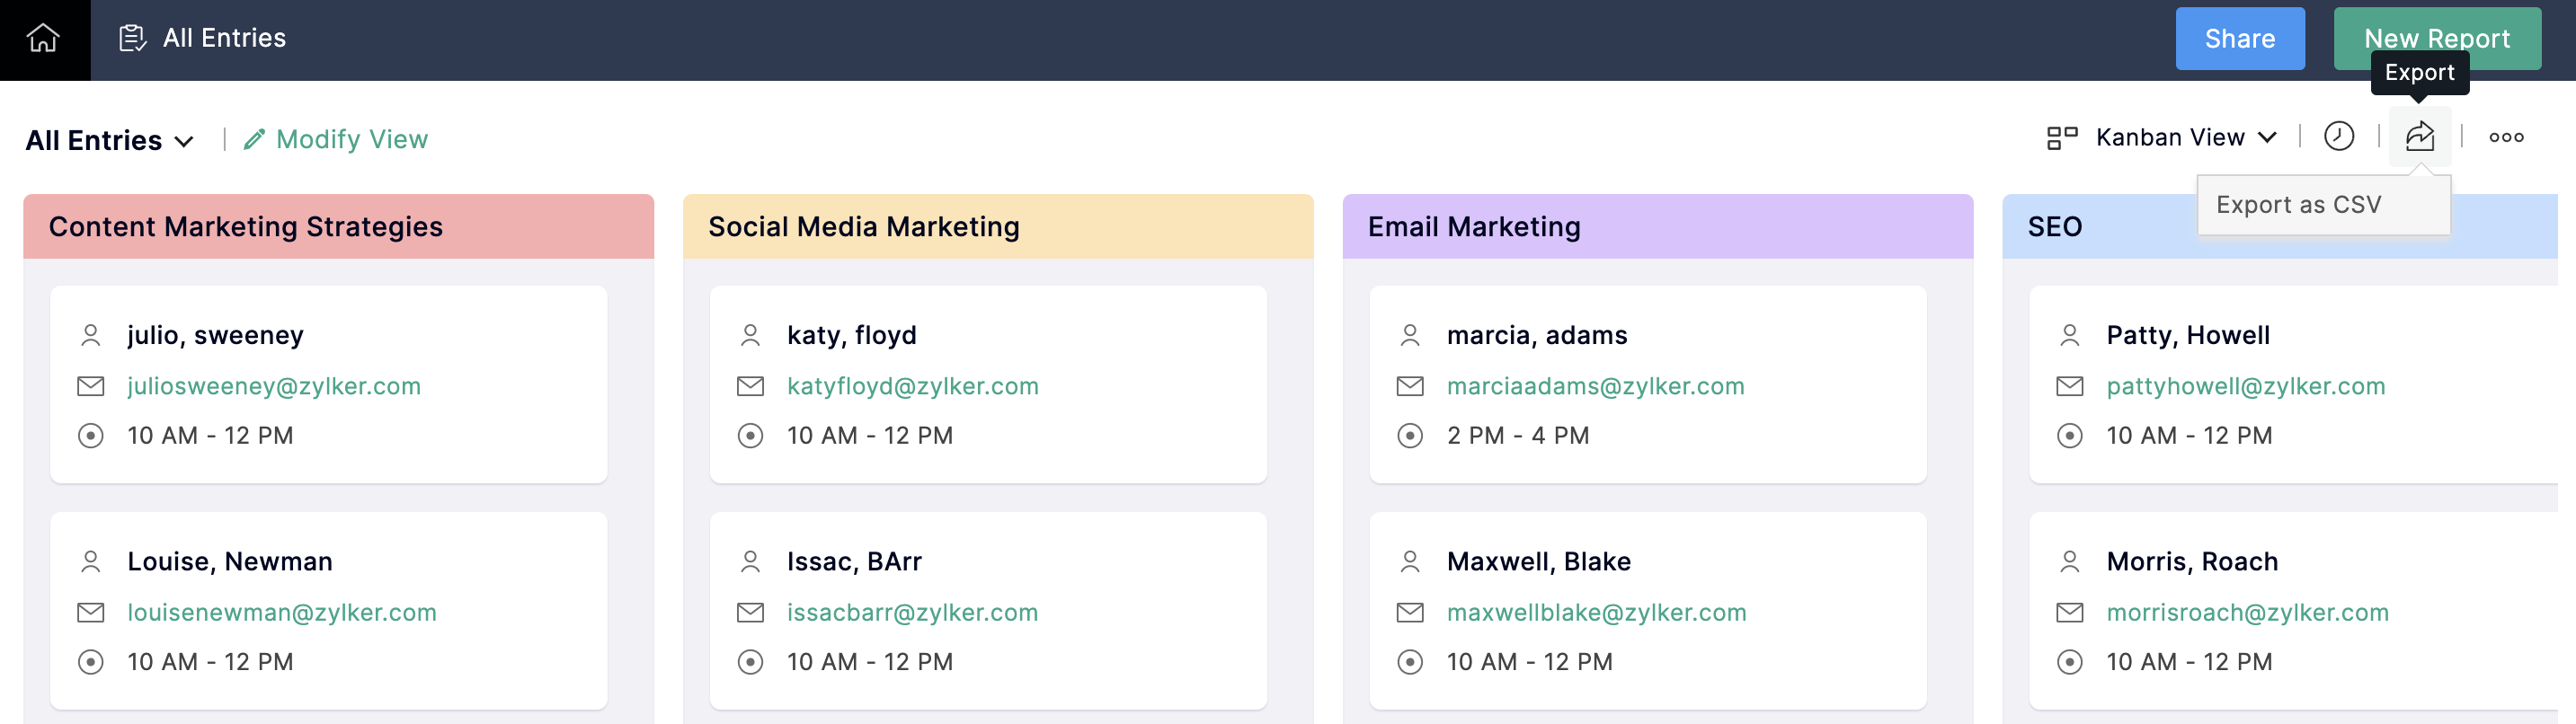Open the three-dot more options menu

pyautogui.click(x=2506, y=138)
